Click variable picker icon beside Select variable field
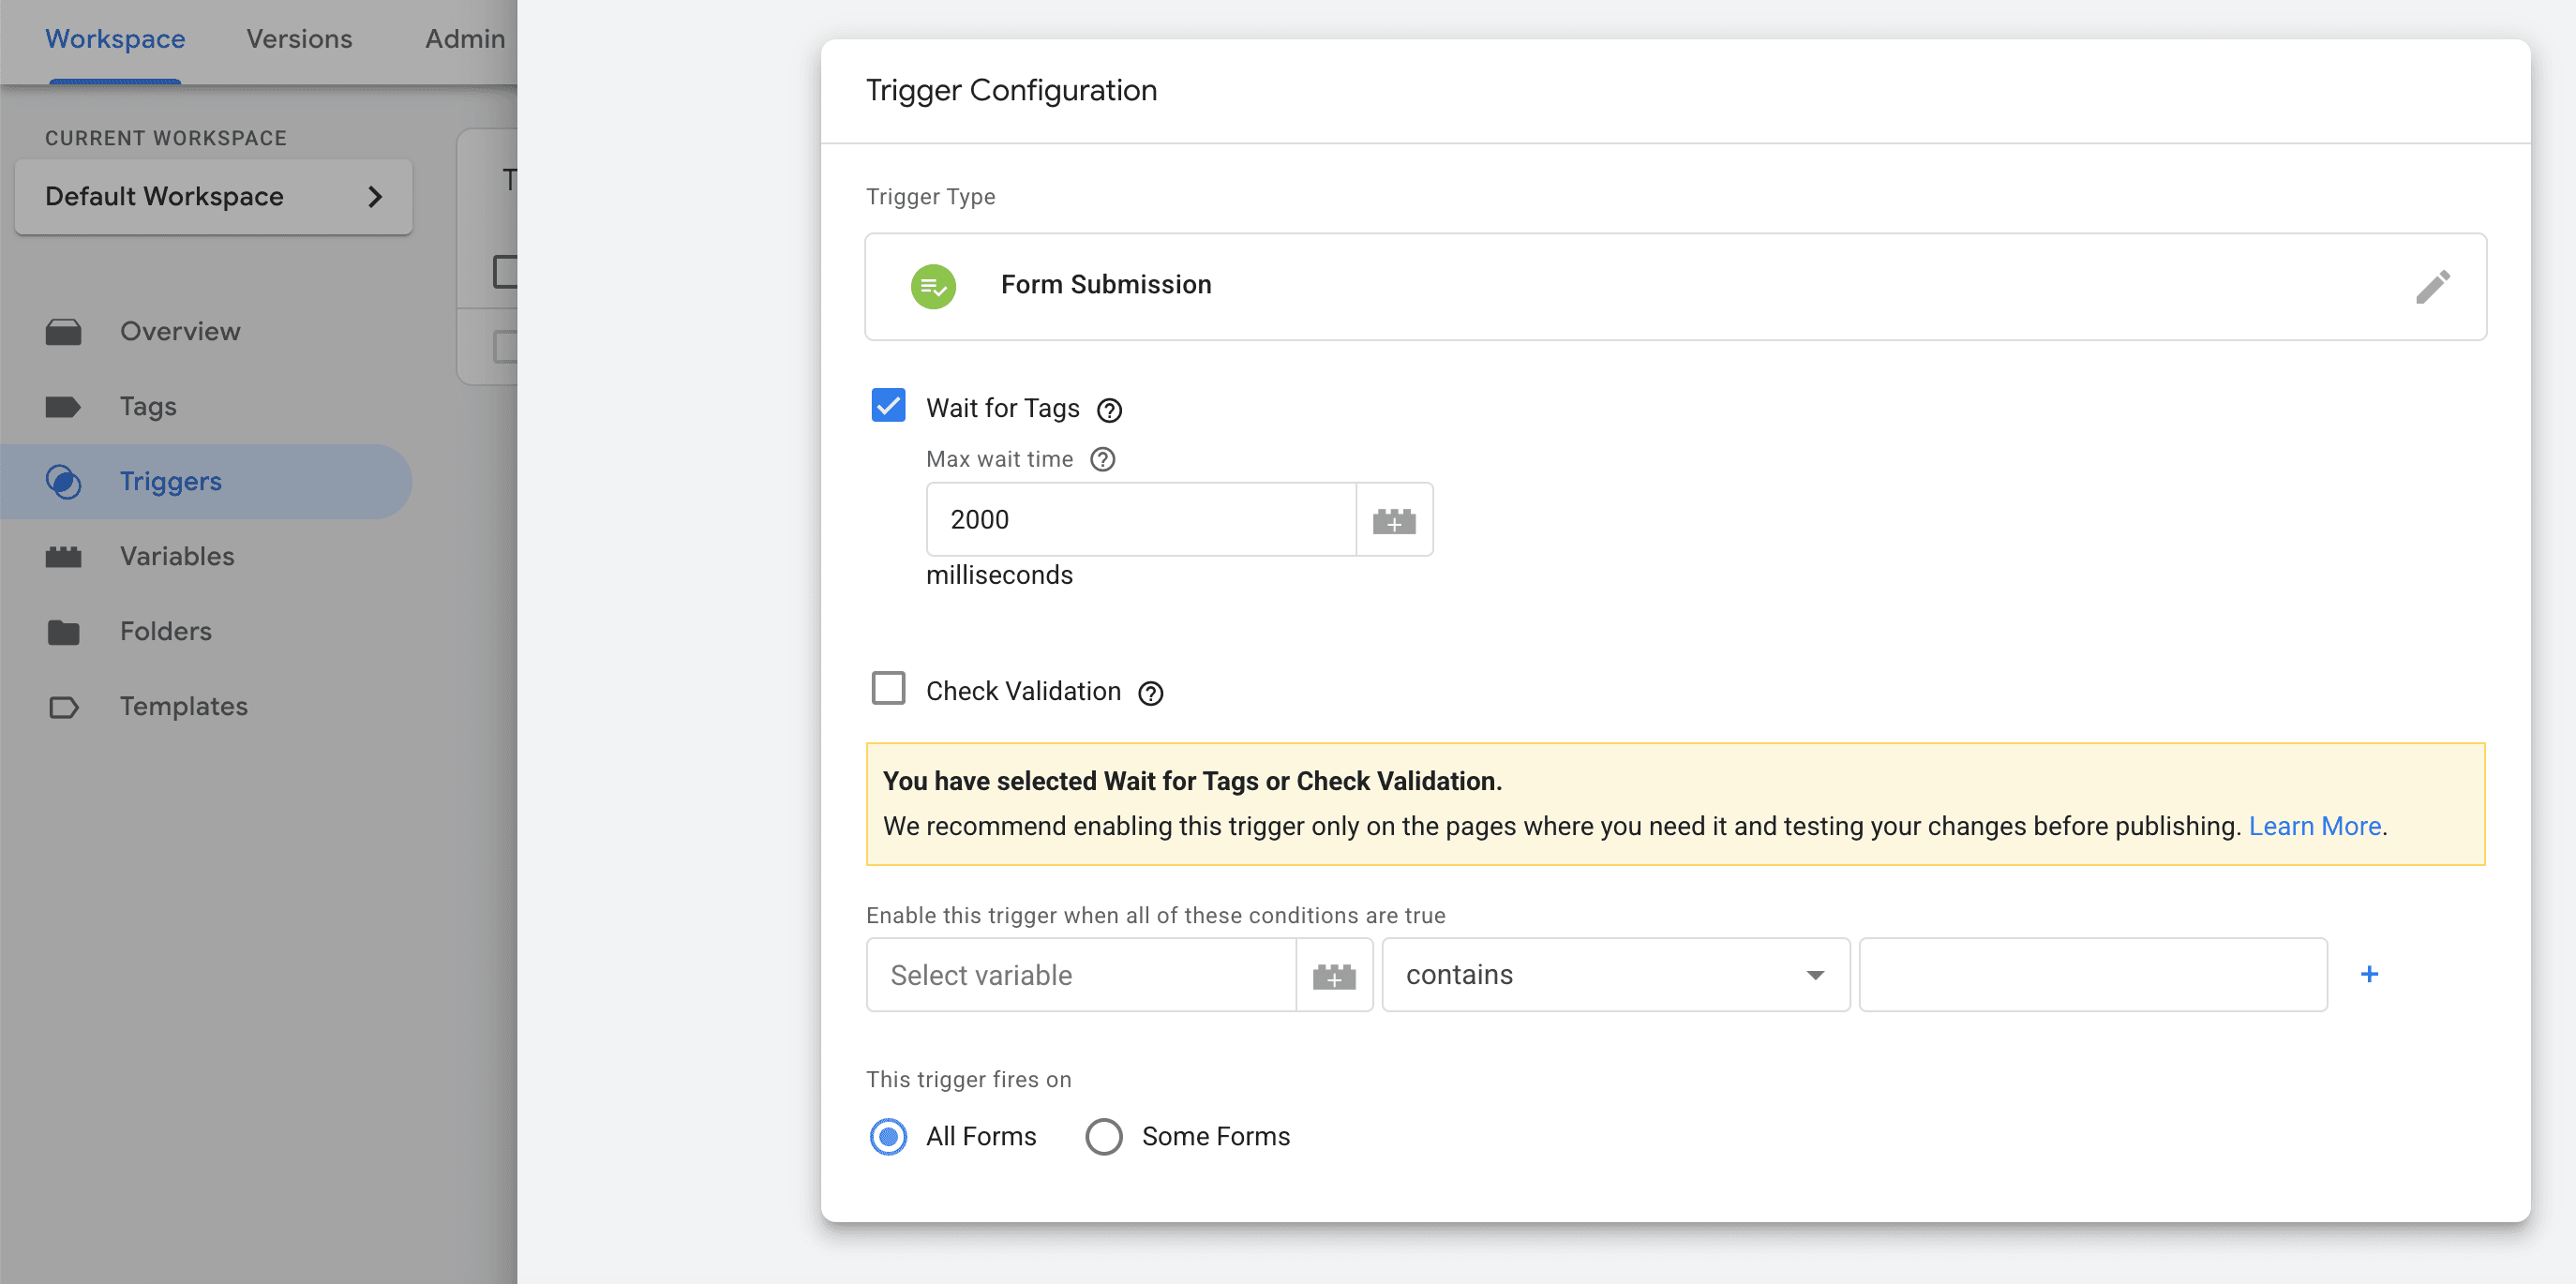 pos(1333,976)
